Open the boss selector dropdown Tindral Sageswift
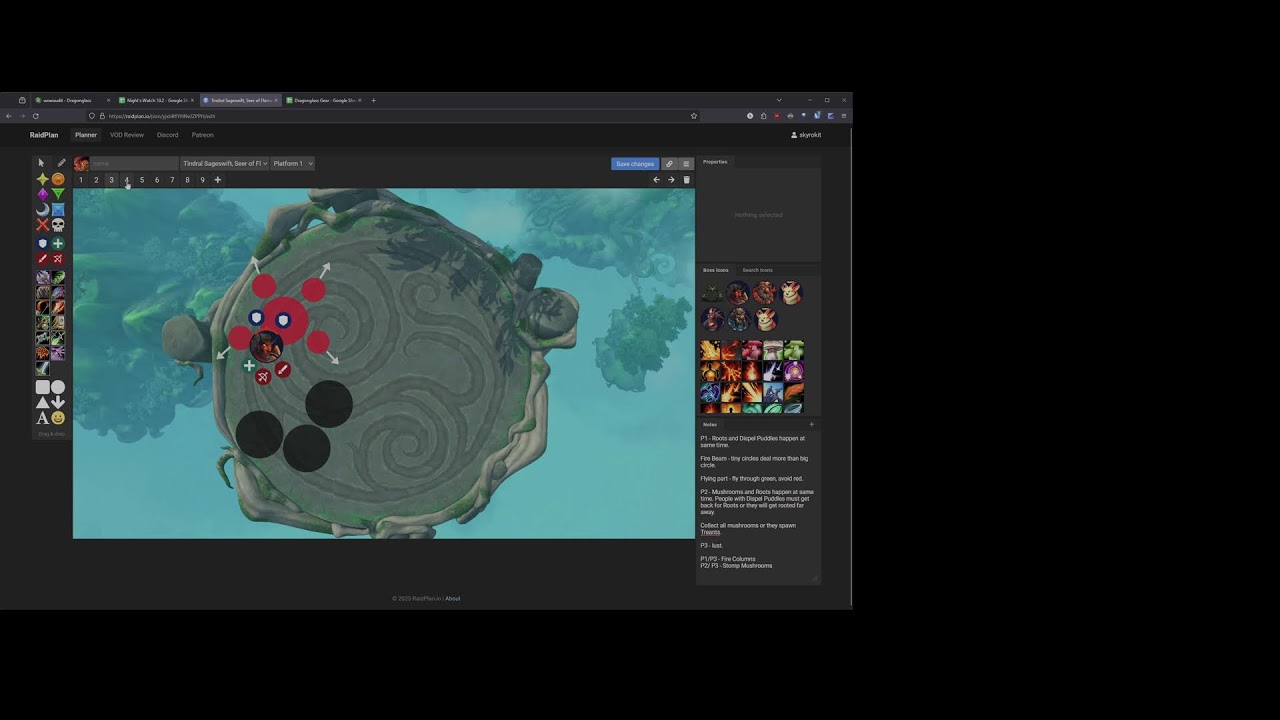 [x=225, y=164]
